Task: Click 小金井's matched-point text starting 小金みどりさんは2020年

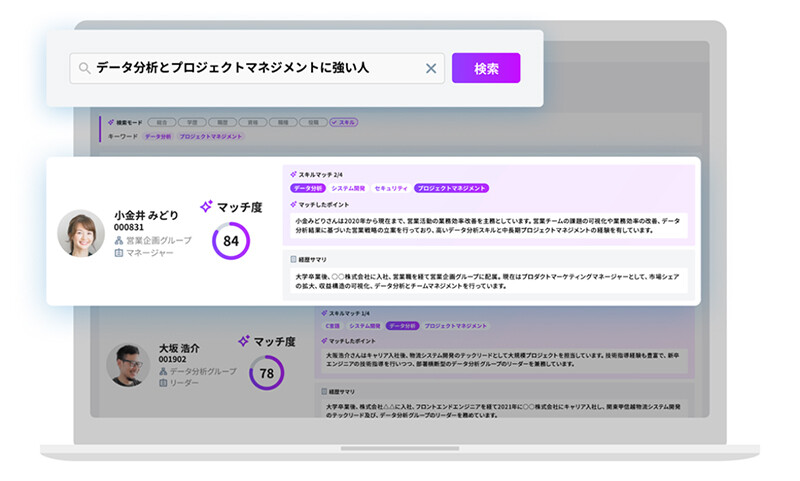Action: 488,225
